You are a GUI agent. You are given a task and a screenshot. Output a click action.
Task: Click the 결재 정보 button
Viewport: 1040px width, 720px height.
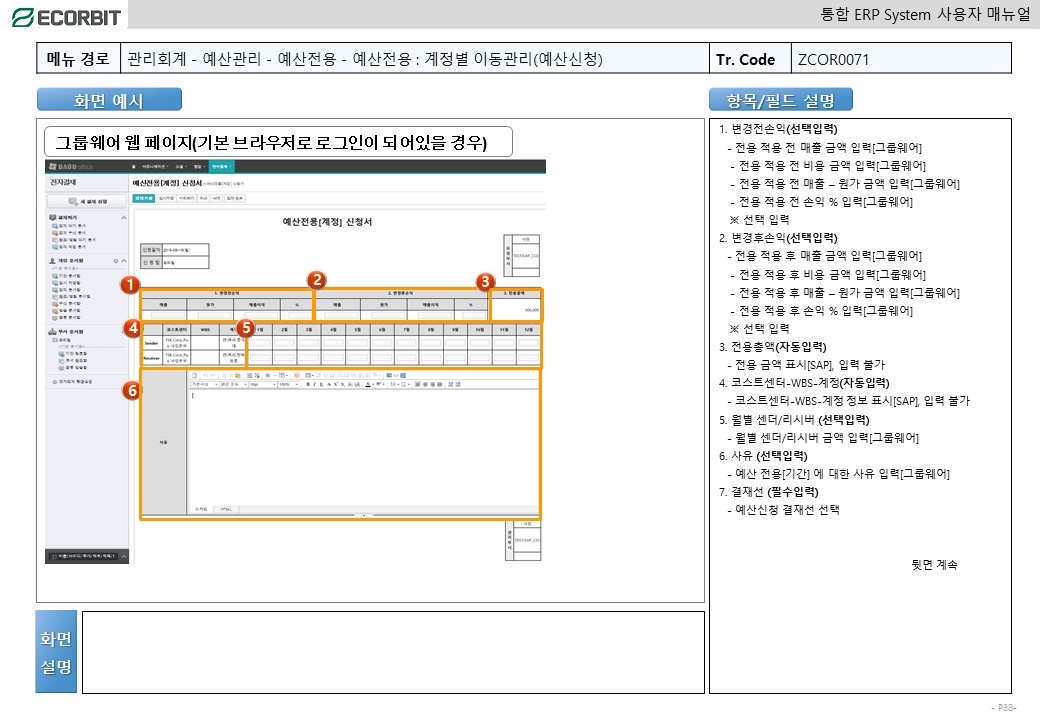coord(235,198)
